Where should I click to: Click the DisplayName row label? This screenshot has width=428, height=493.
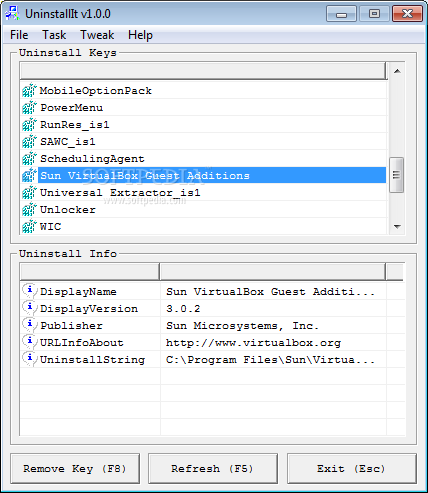click(x=78, y=292)
